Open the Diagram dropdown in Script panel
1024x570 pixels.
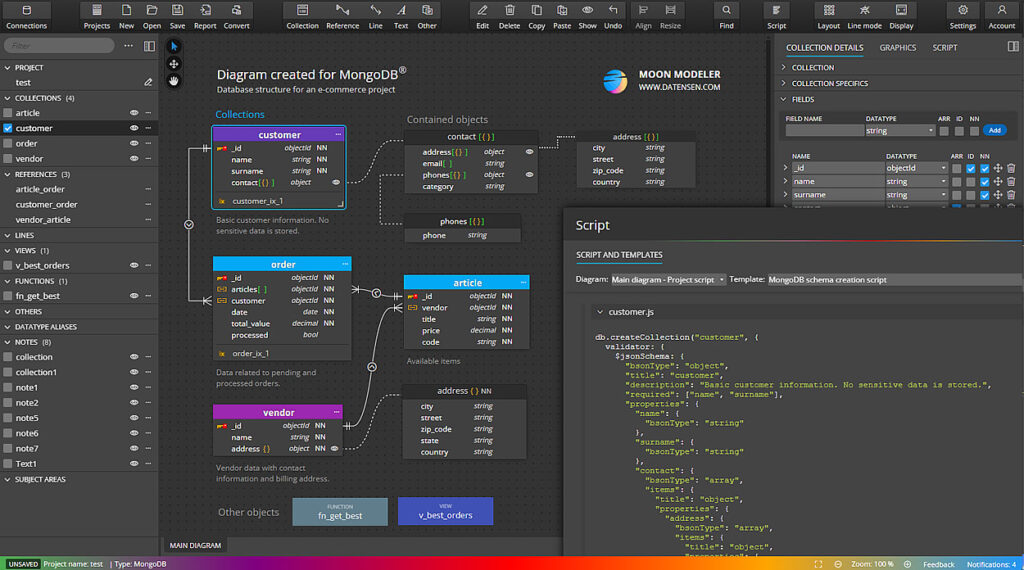click(x=667, y=280)
